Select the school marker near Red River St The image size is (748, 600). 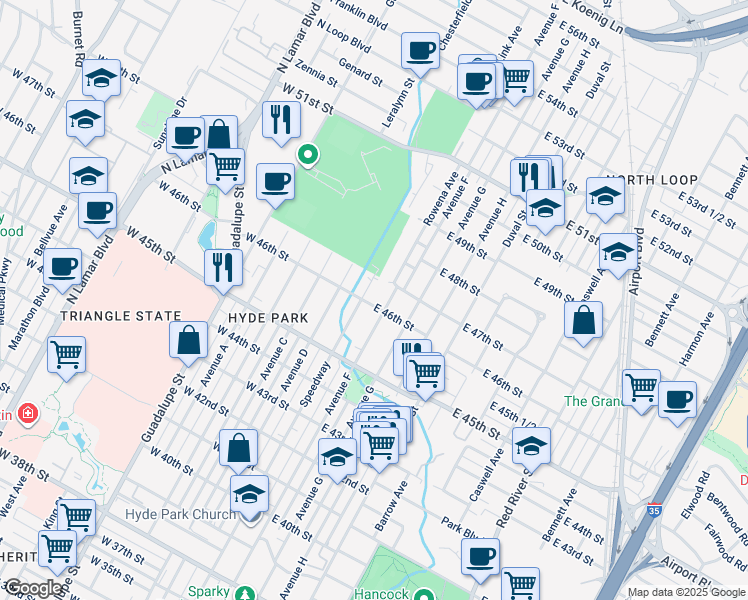tap(531, 446)
